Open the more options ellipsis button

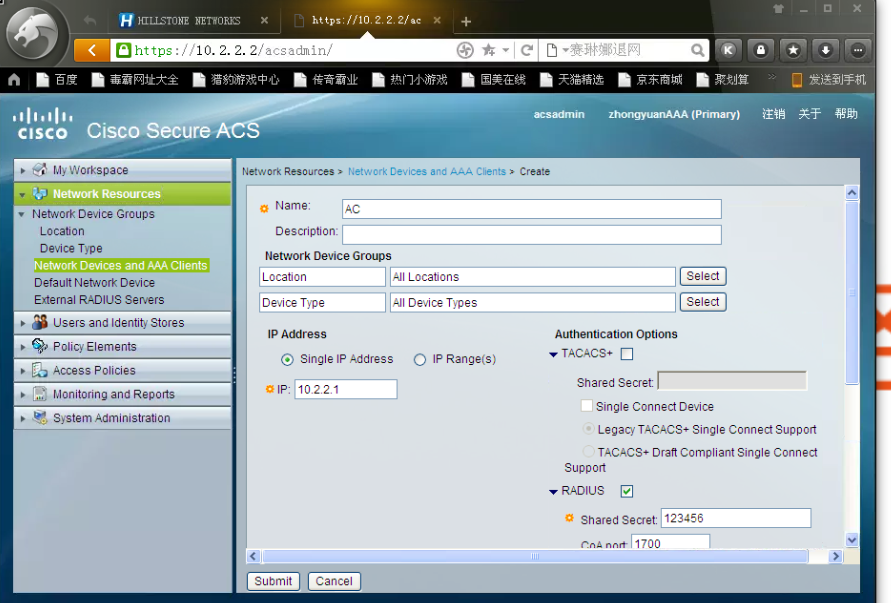pyautogui.click(x=857, y=50)
